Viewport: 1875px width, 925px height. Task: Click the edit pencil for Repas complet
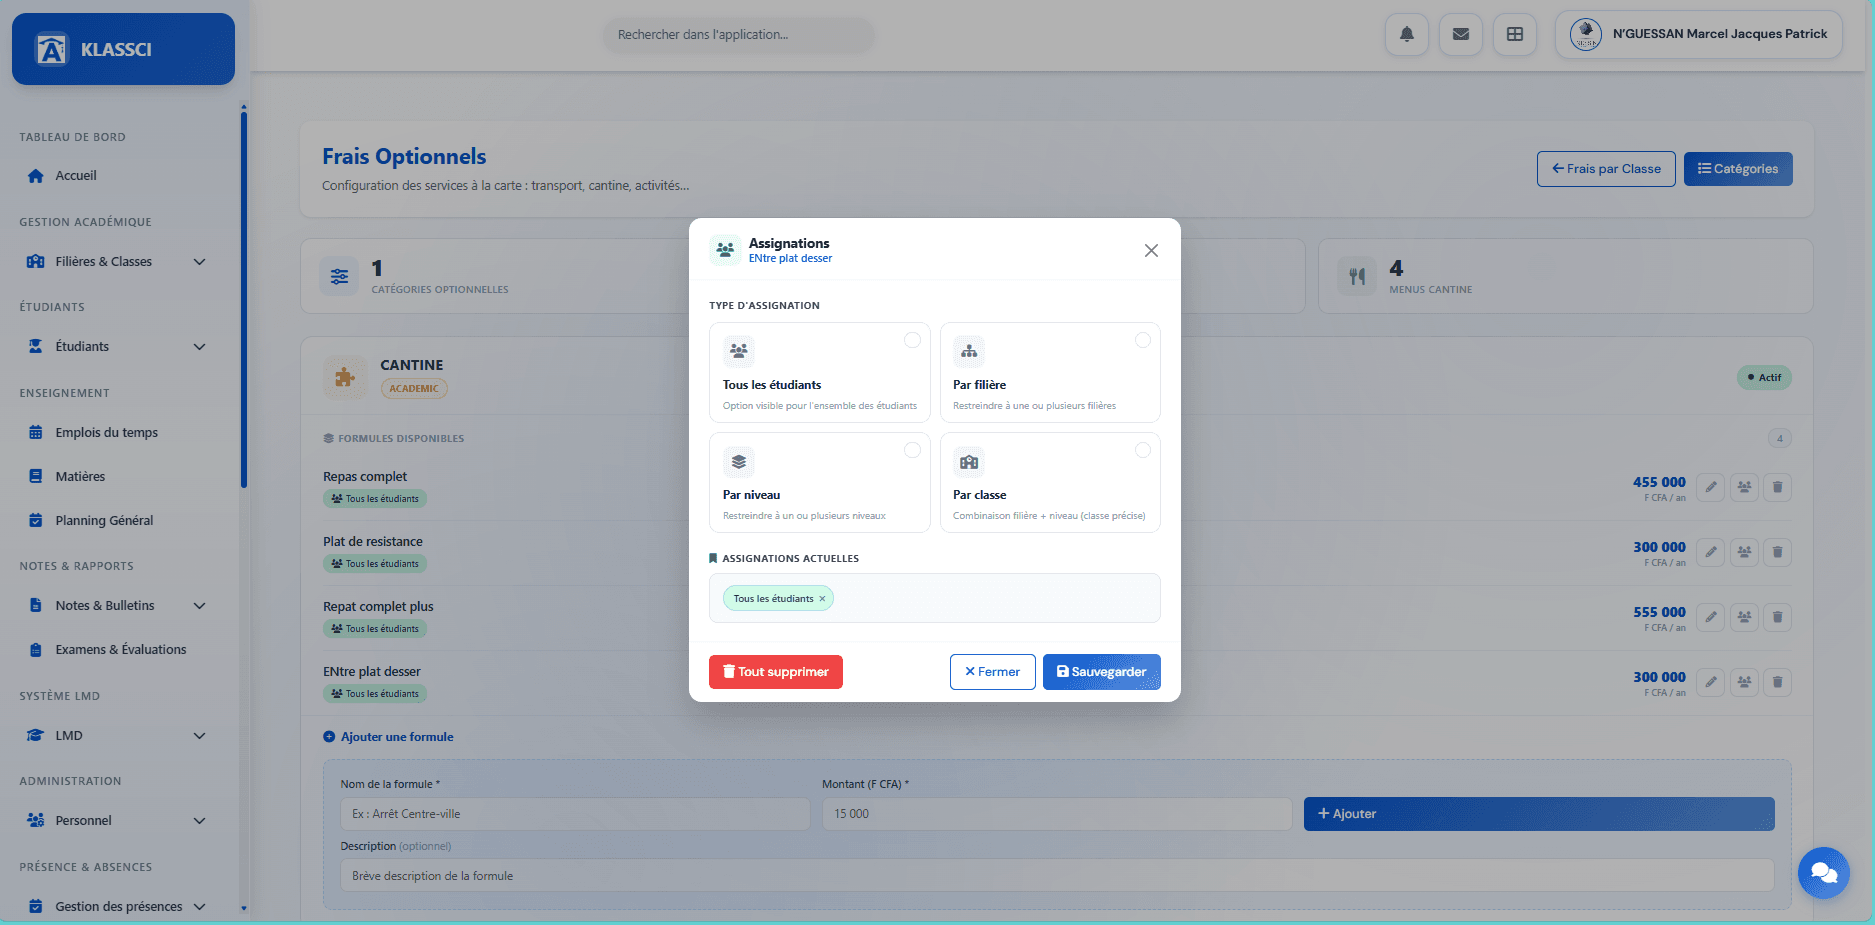pos(1710,487)
